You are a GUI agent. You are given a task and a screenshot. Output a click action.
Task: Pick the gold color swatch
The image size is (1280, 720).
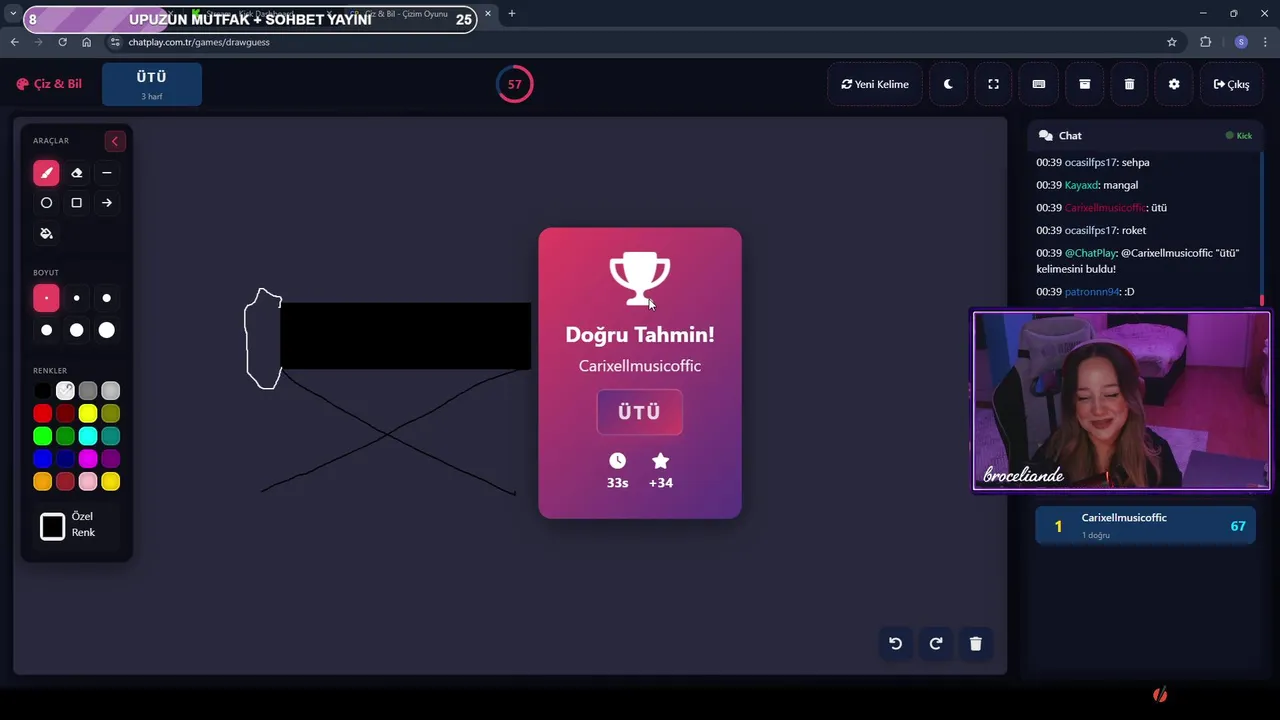111,482
